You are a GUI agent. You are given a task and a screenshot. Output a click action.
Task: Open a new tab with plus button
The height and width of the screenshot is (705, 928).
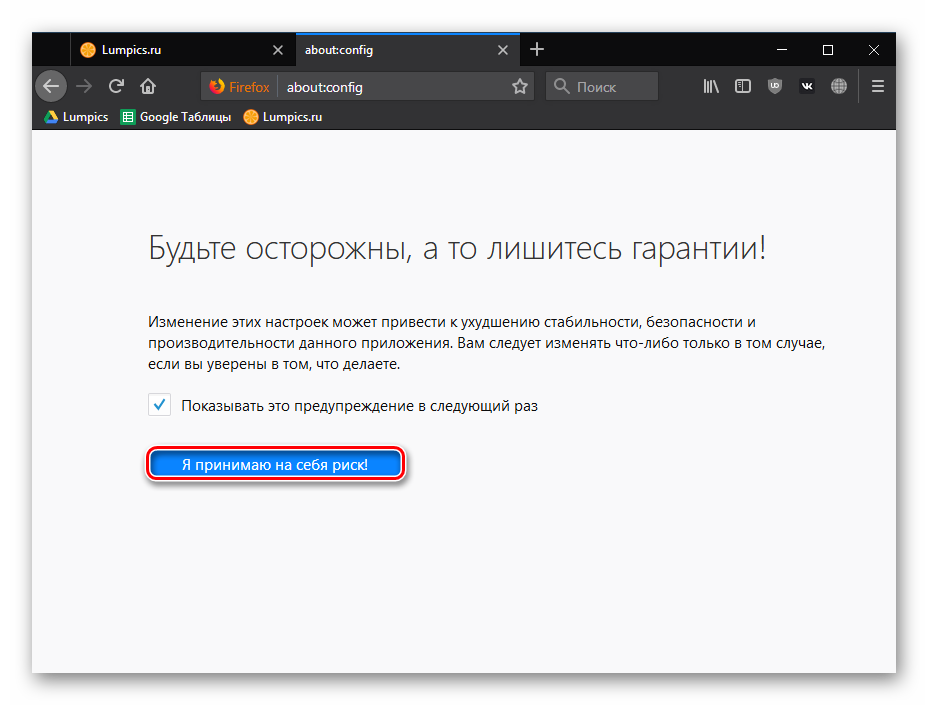coord(537,50)
